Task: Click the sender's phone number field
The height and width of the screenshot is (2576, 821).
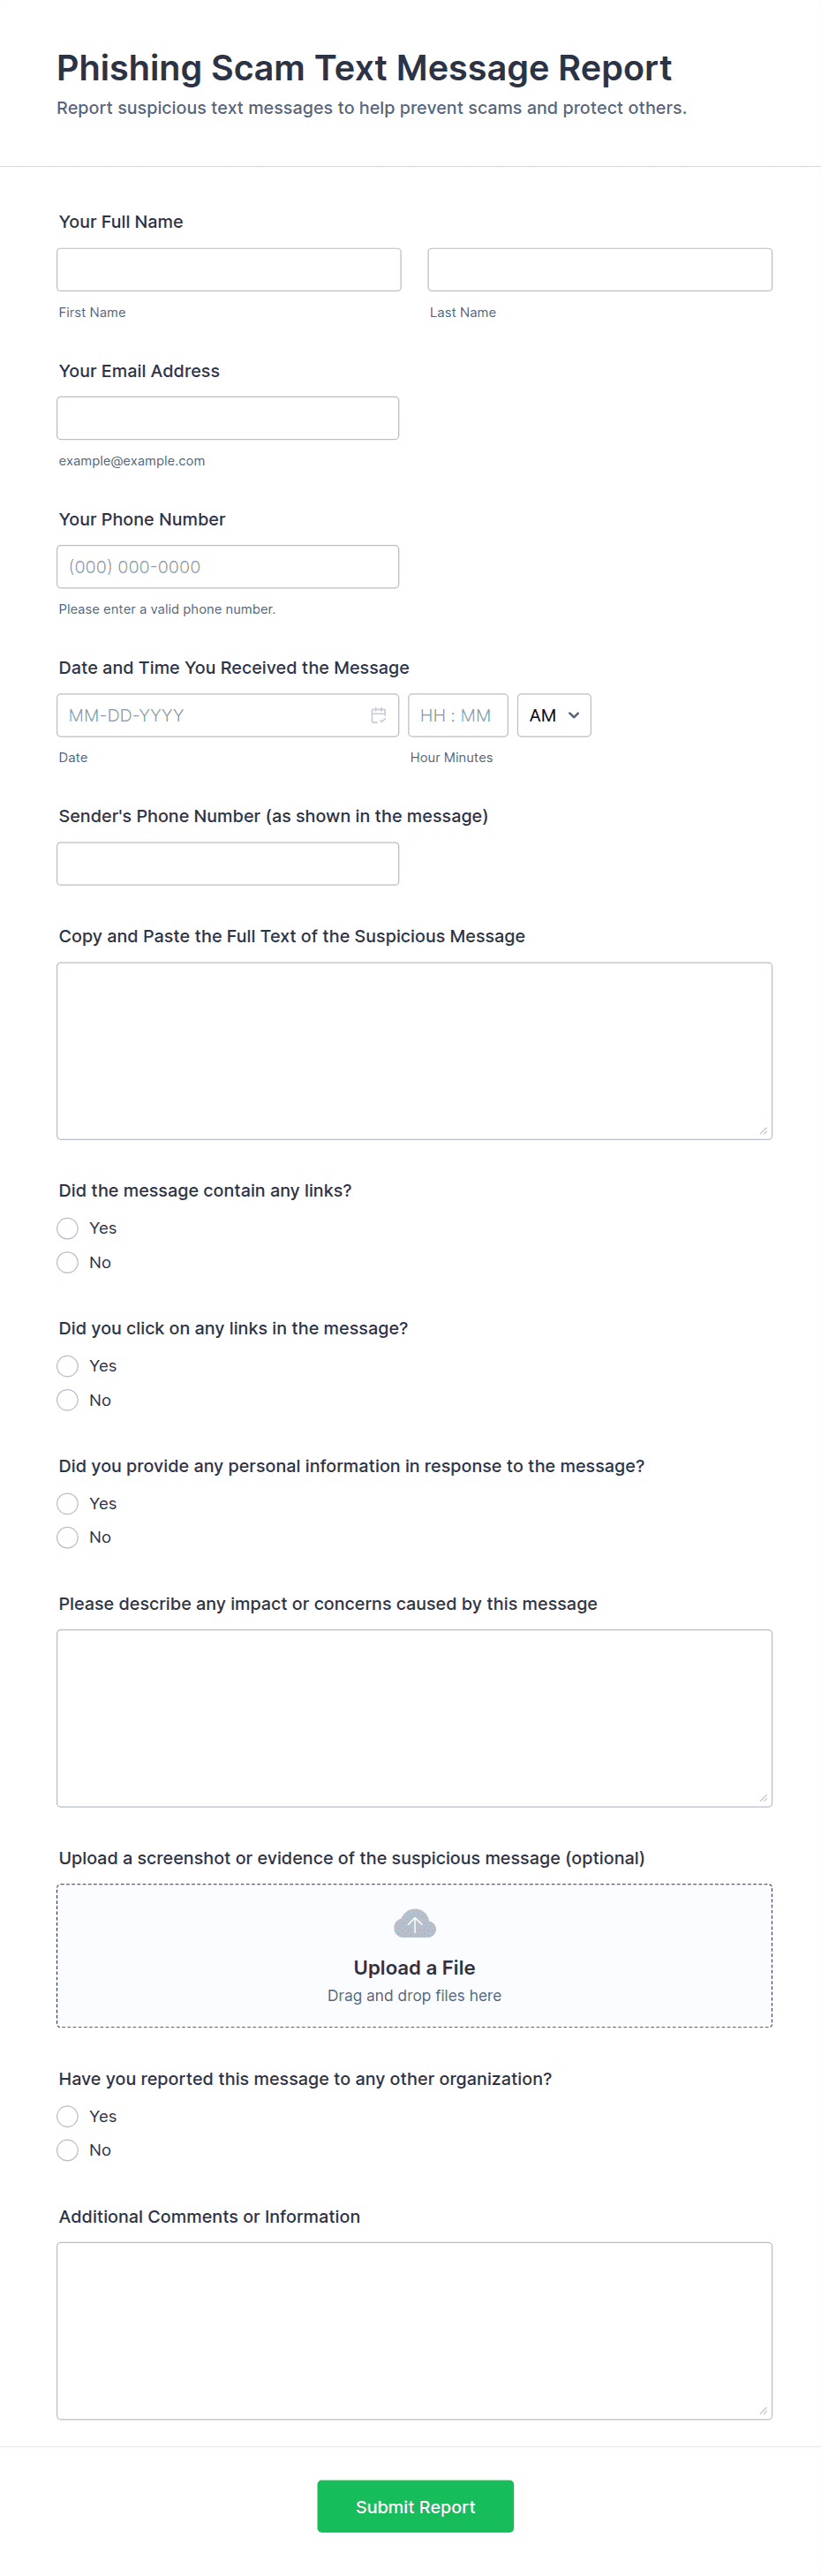Action: coord(228,864)
